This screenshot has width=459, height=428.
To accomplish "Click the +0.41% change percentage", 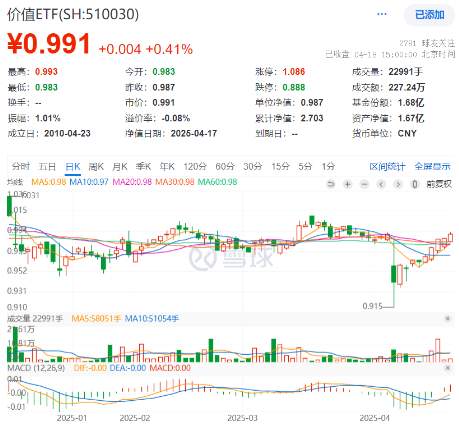I will click(169, 49).
